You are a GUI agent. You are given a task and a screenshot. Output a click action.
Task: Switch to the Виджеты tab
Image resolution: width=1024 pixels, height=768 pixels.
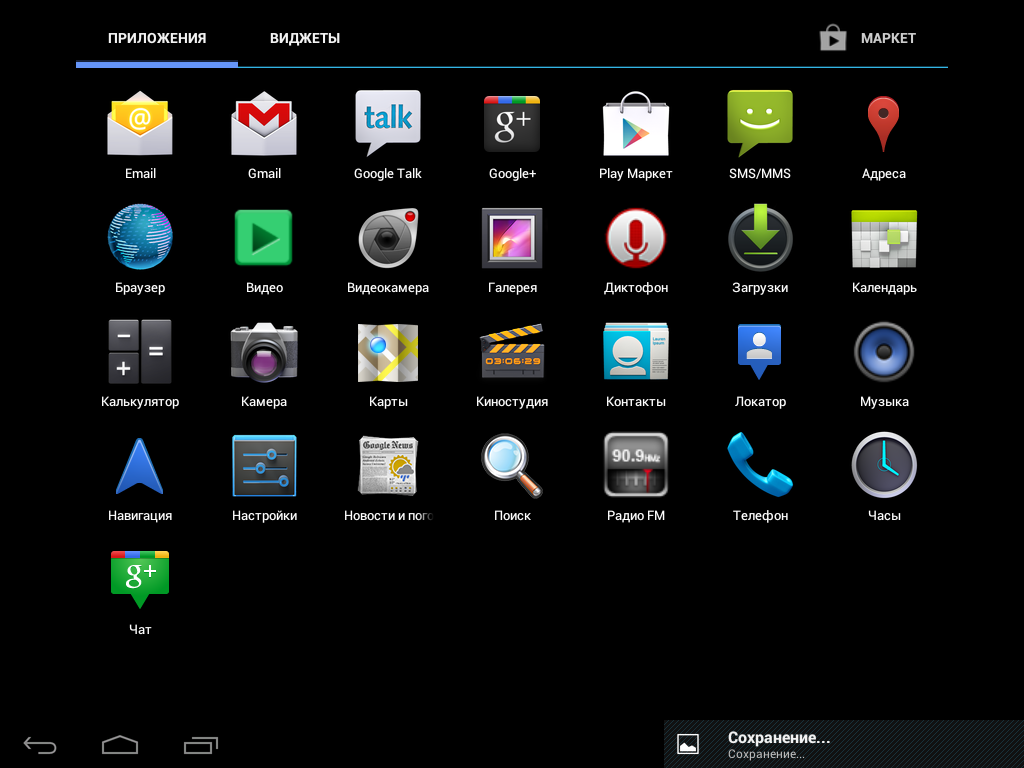[305, 39]
